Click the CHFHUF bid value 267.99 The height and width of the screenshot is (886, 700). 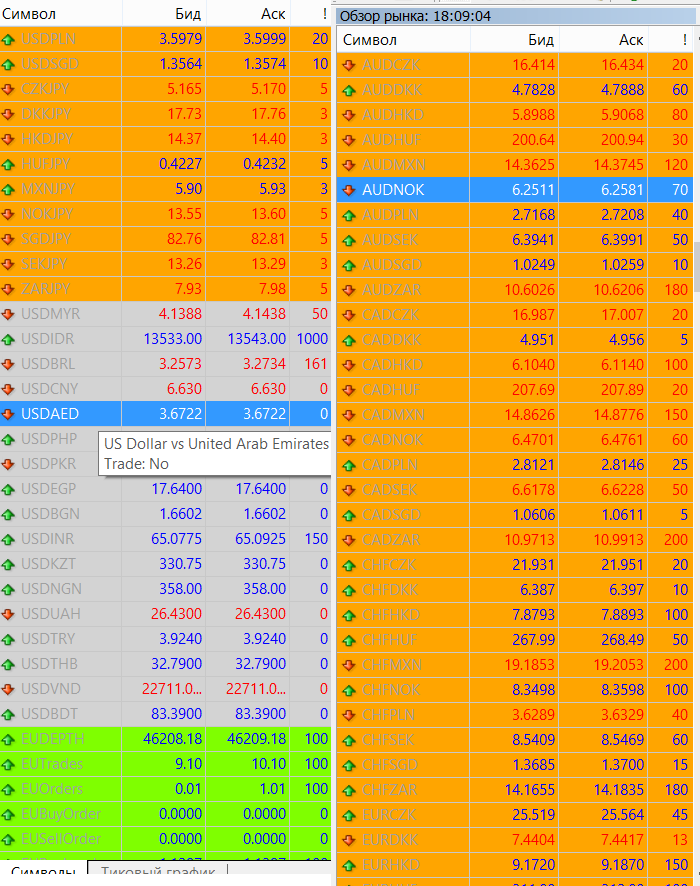pyautogui.click(x=533, y=640)
